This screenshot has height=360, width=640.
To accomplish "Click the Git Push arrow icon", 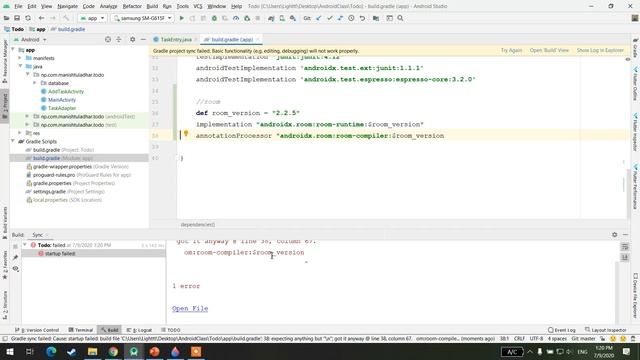I will [x=340, y=18].
